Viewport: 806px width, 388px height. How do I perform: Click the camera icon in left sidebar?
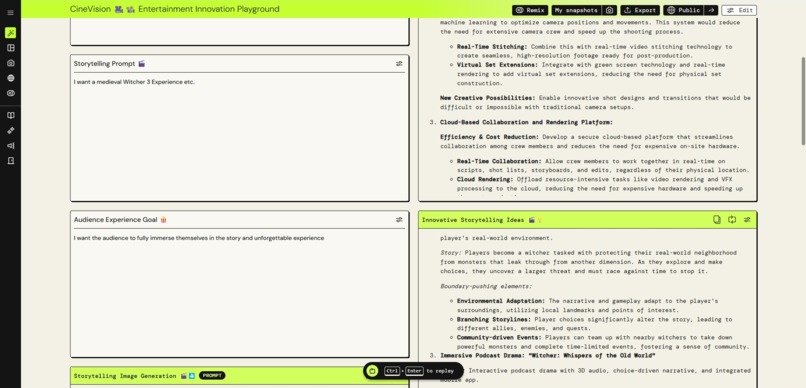10,63
